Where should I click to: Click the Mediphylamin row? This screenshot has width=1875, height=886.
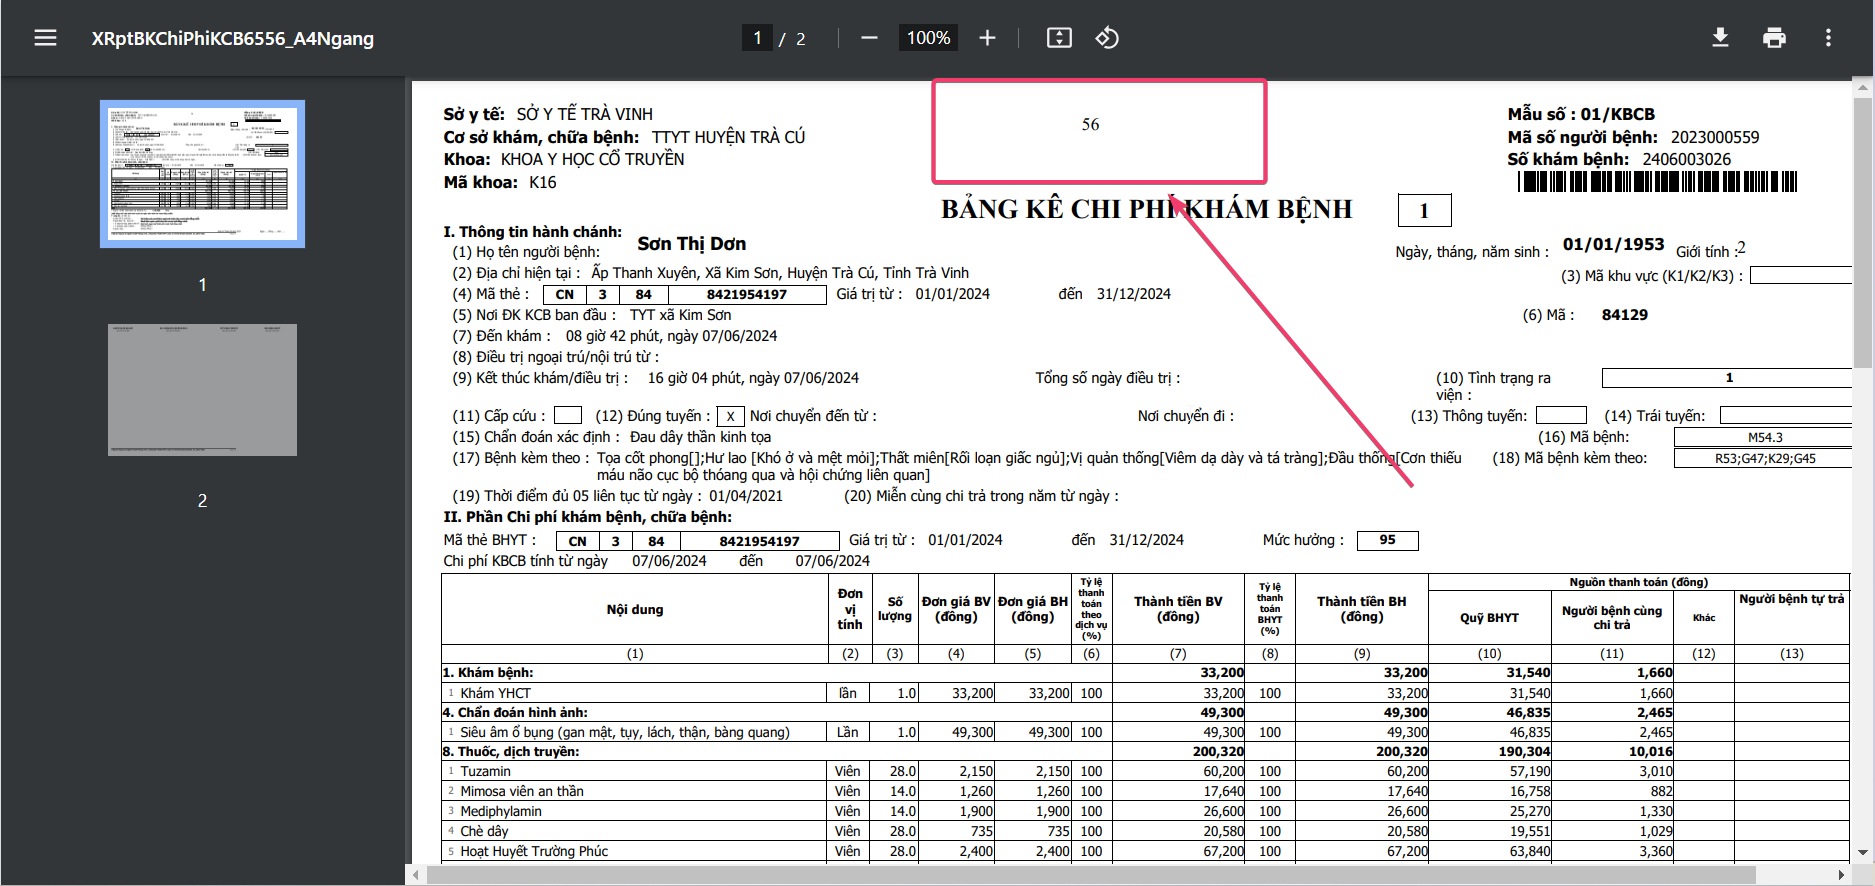click(x=1145, y=811)
